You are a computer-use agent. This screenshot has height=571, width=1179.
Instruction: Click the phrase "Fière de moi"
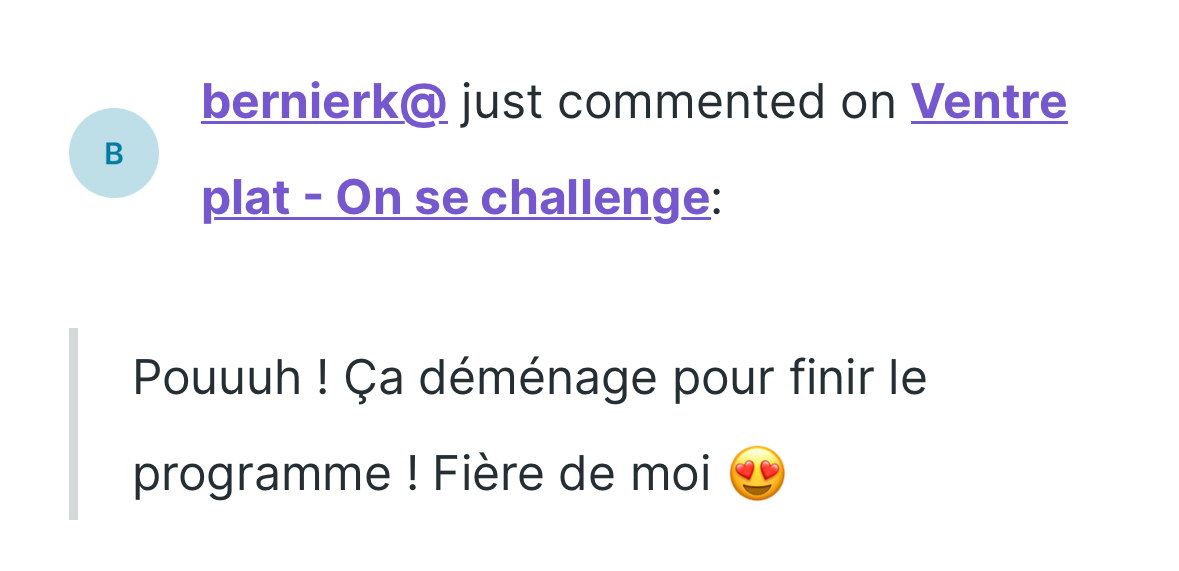[x=572, y=474]
